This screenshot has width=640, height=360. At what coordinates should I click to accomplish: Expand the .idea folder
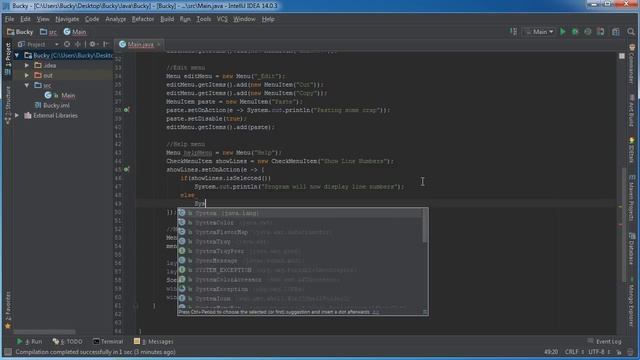[x=27, y=65]
